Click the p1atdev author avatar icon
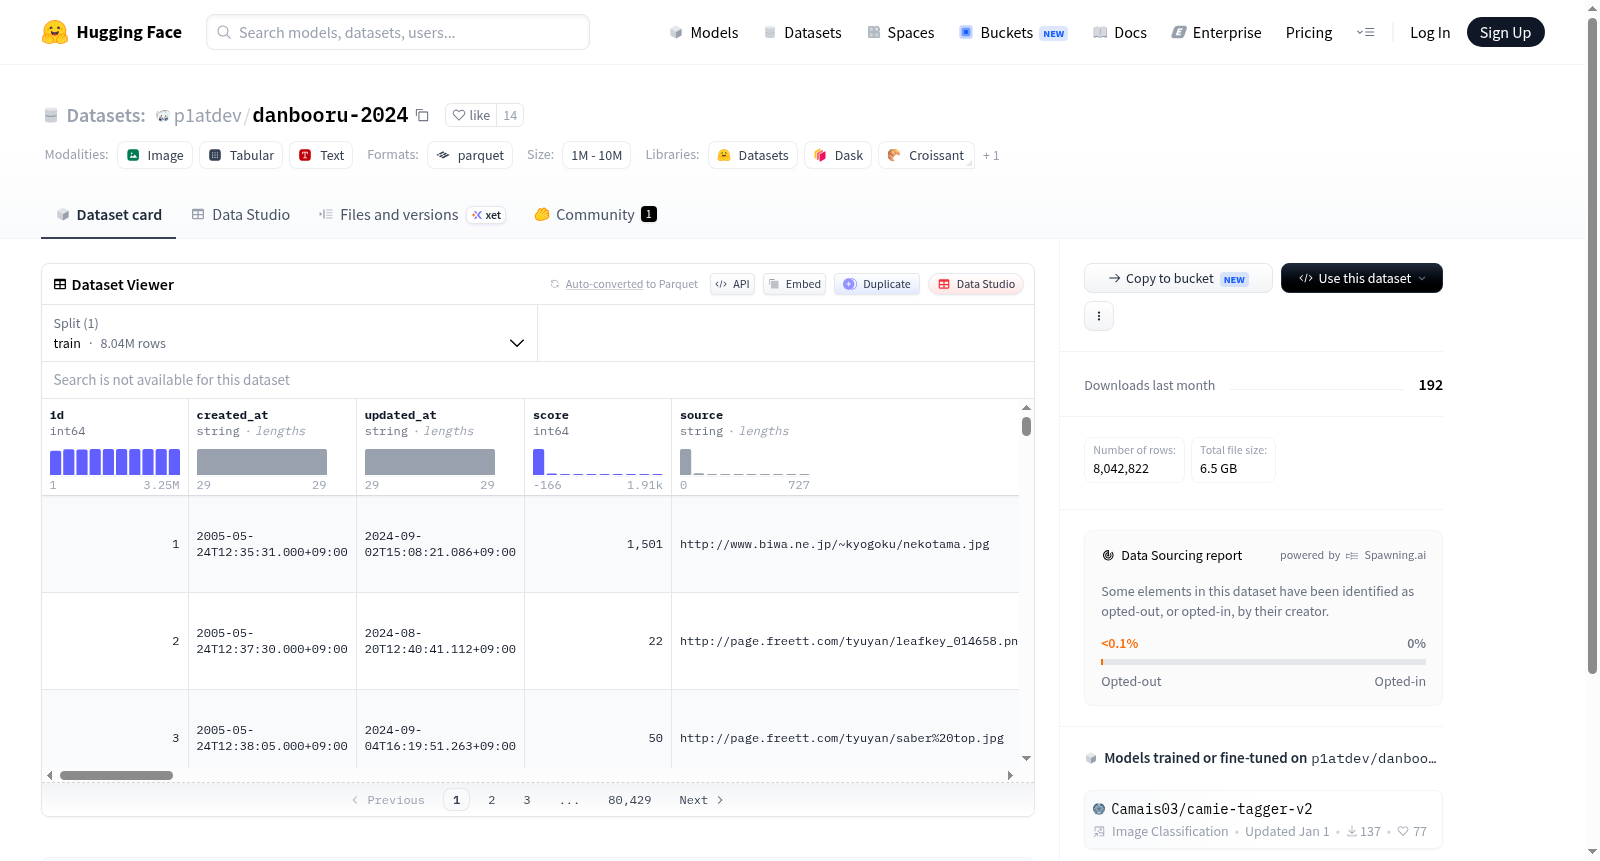The width and height of the screenshot is (1600, 861). coord(163,116)
